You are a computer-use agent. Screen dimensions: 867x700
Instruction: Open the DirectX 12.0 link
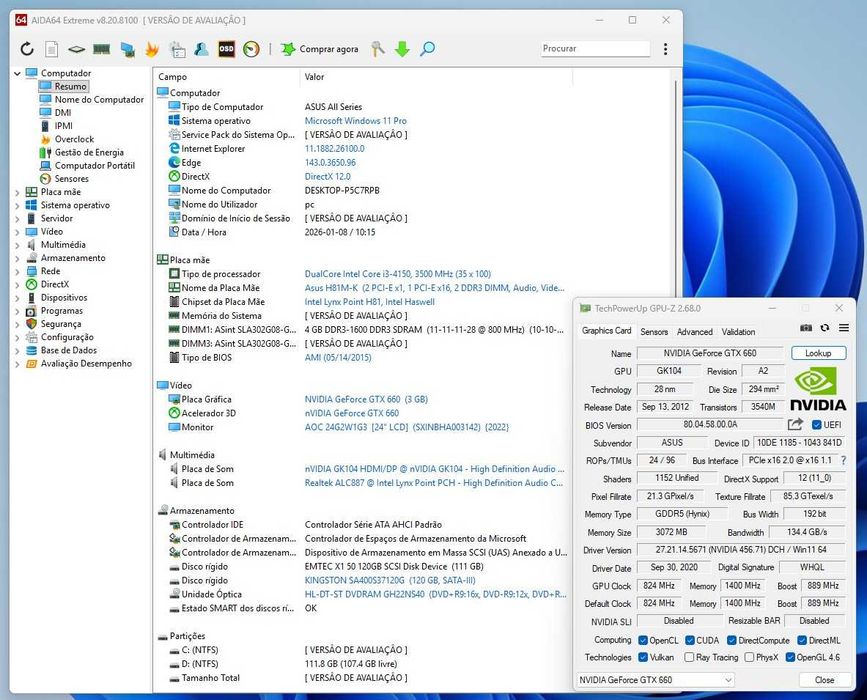pos(327,176)
